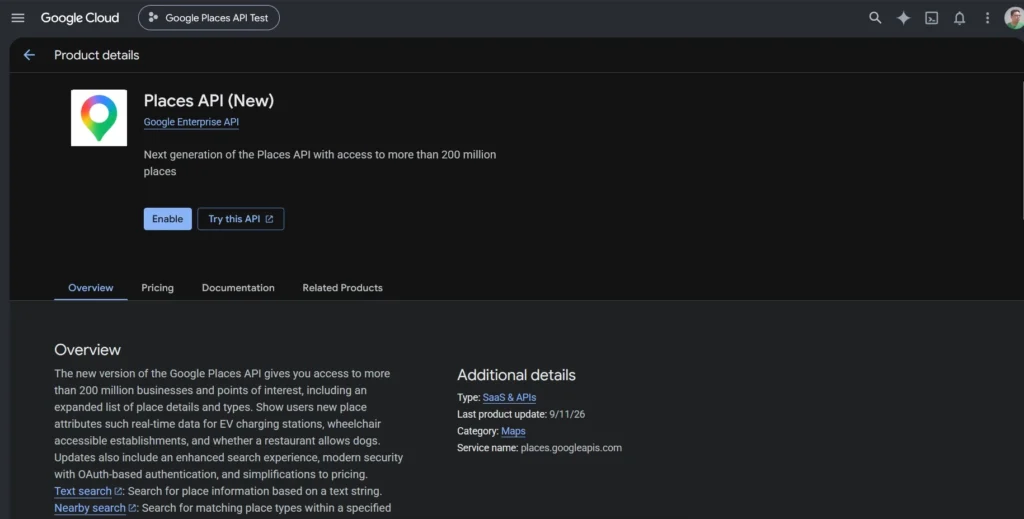Open the Related Products tab

coord(342,288)
